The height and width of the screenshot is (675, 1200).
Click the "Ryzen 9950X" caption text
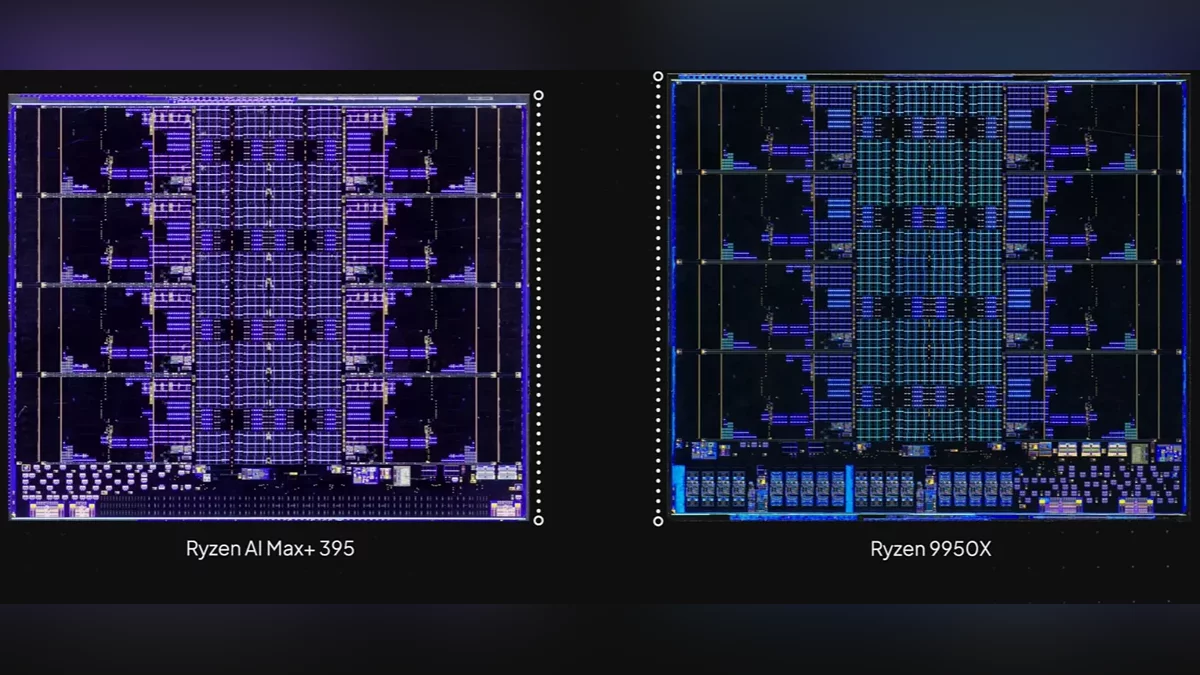(x=930, y=549)
